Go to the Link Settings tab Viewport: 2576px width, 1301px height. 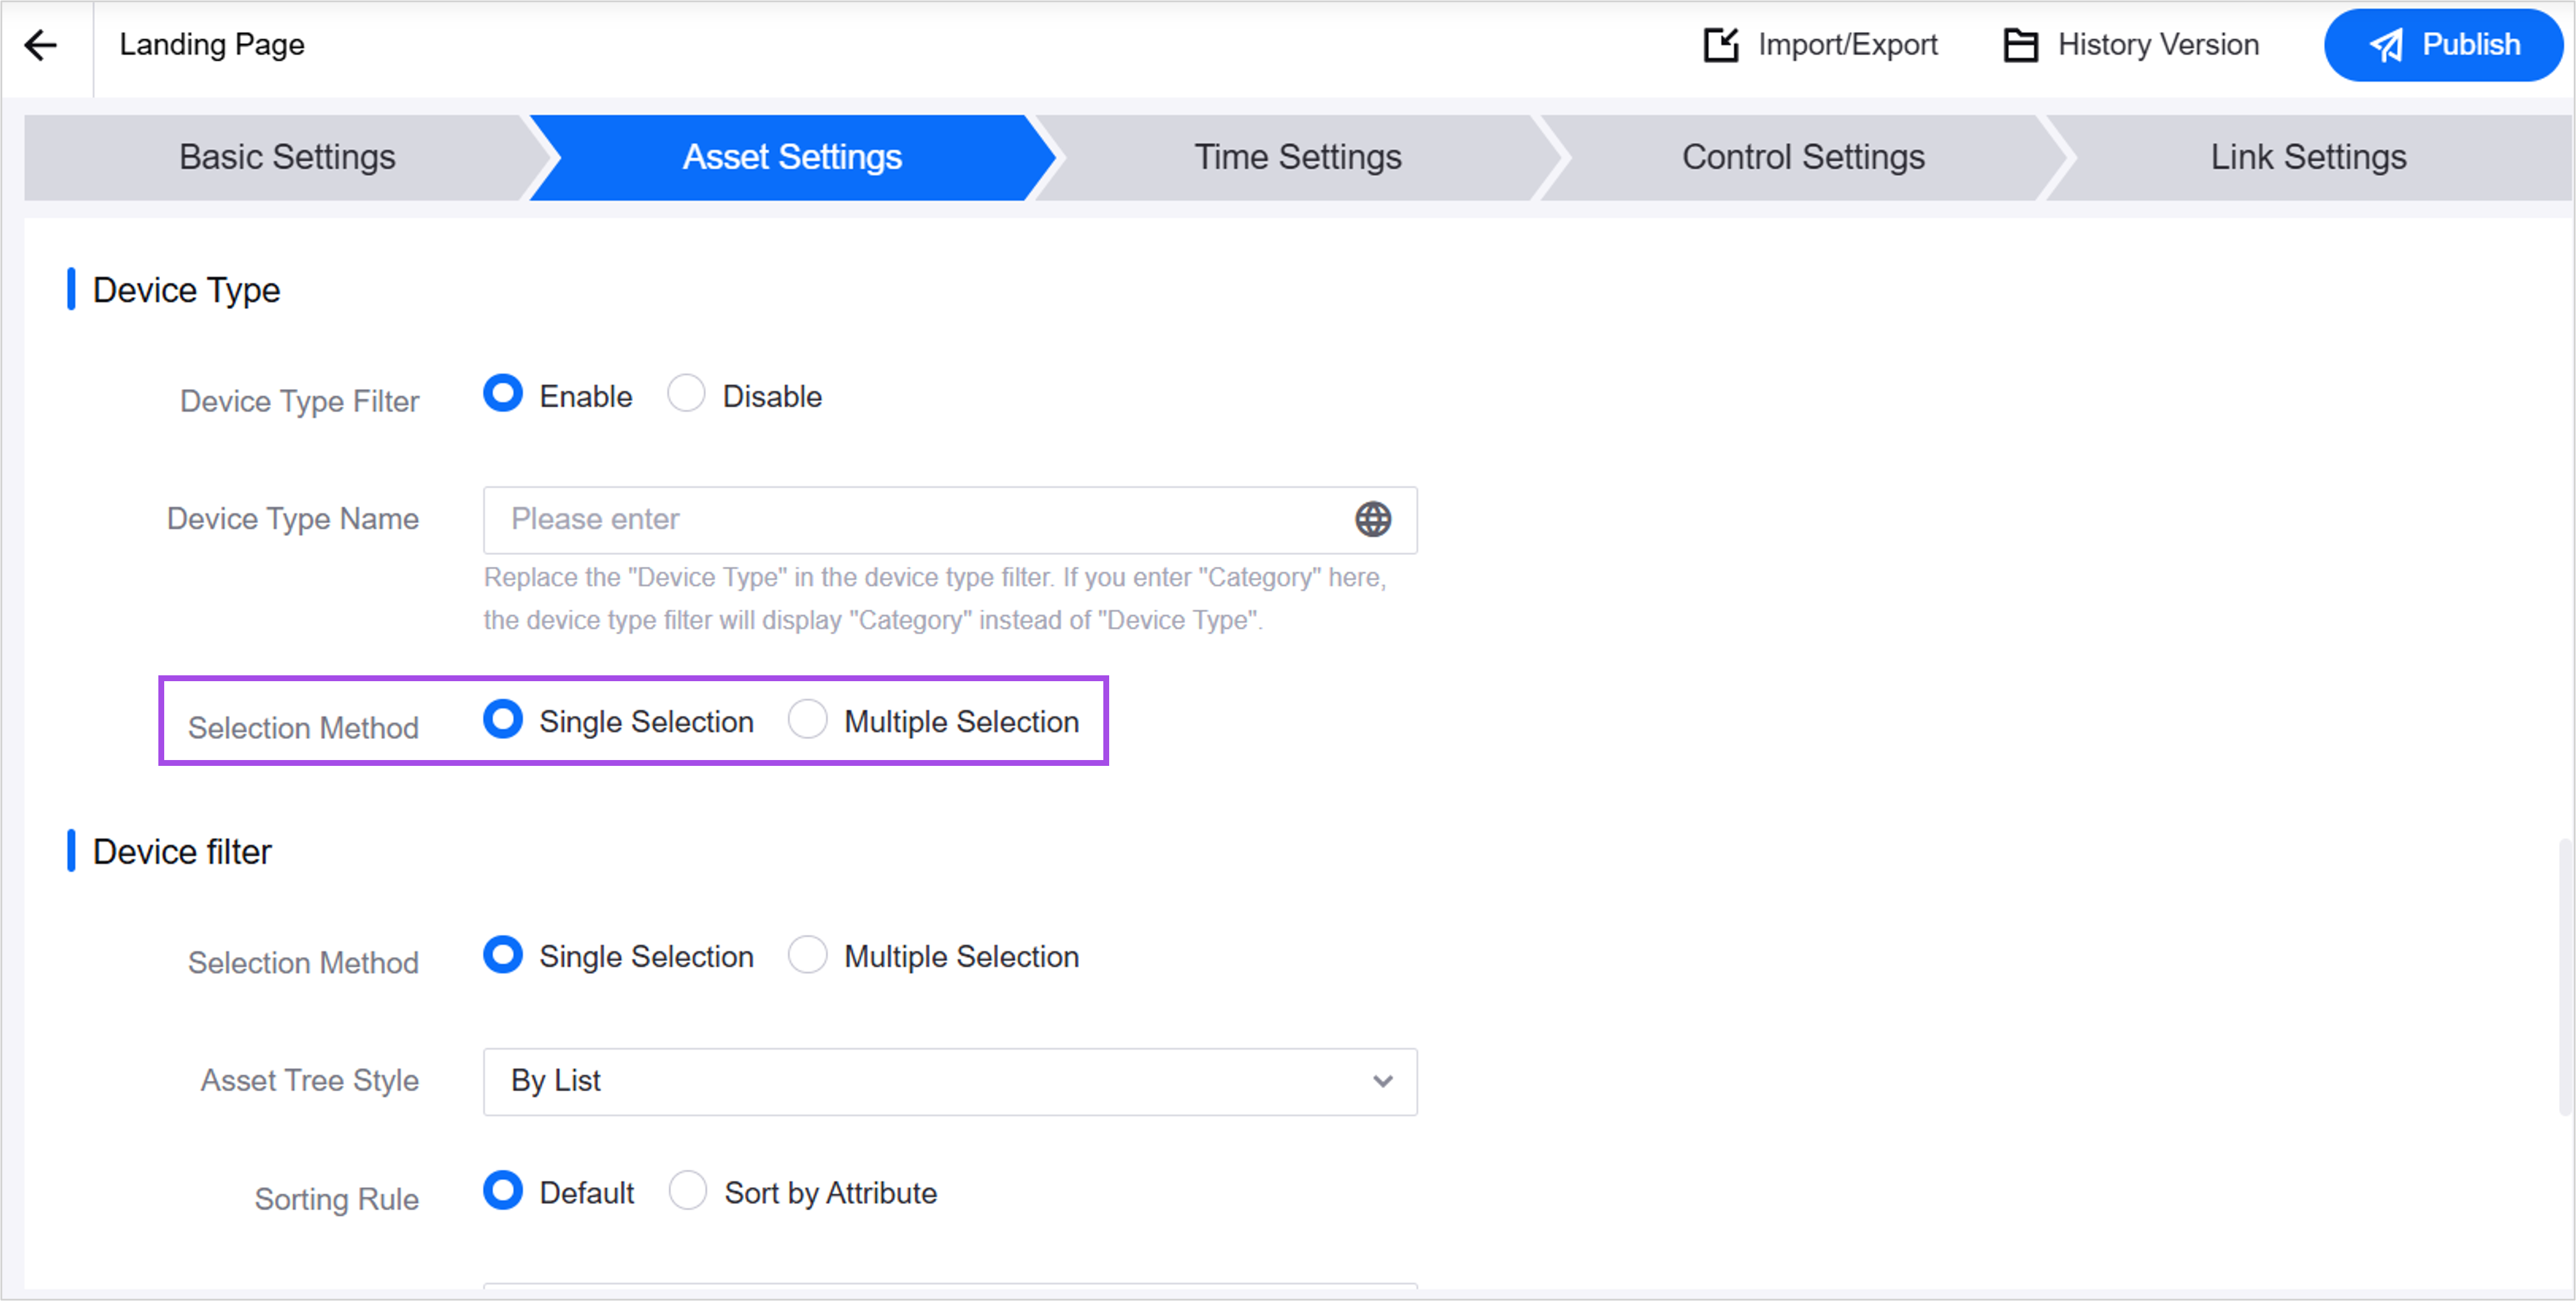(x=2307, y=157)
